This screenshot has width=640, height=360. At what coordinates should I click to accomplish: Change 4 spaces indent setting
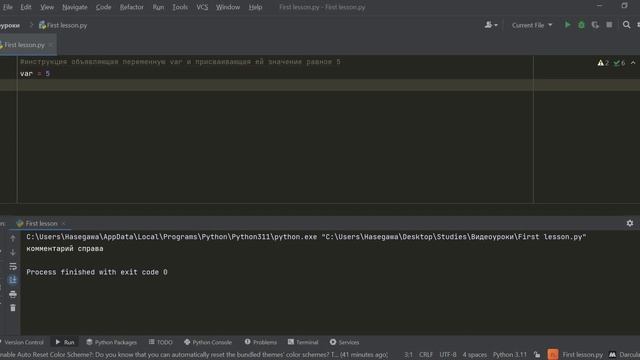pos(475,355)
